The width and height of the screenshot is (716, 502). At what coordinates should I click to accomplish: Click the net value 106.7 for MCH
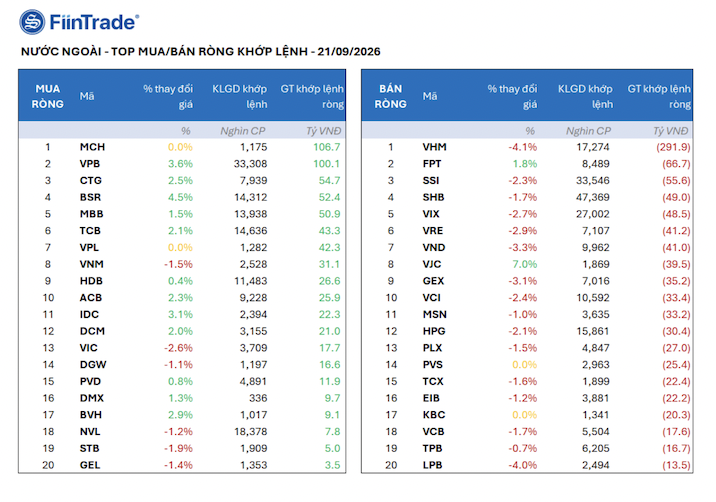tap(326, 147)
